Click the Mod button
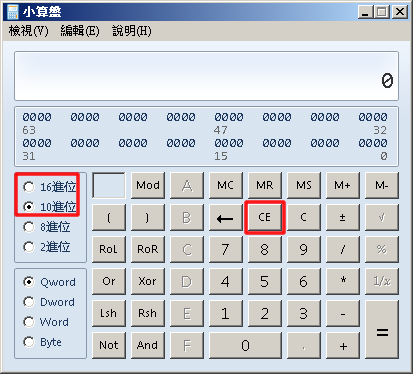Viewport: 413px width, 374px height. point(148,185)
